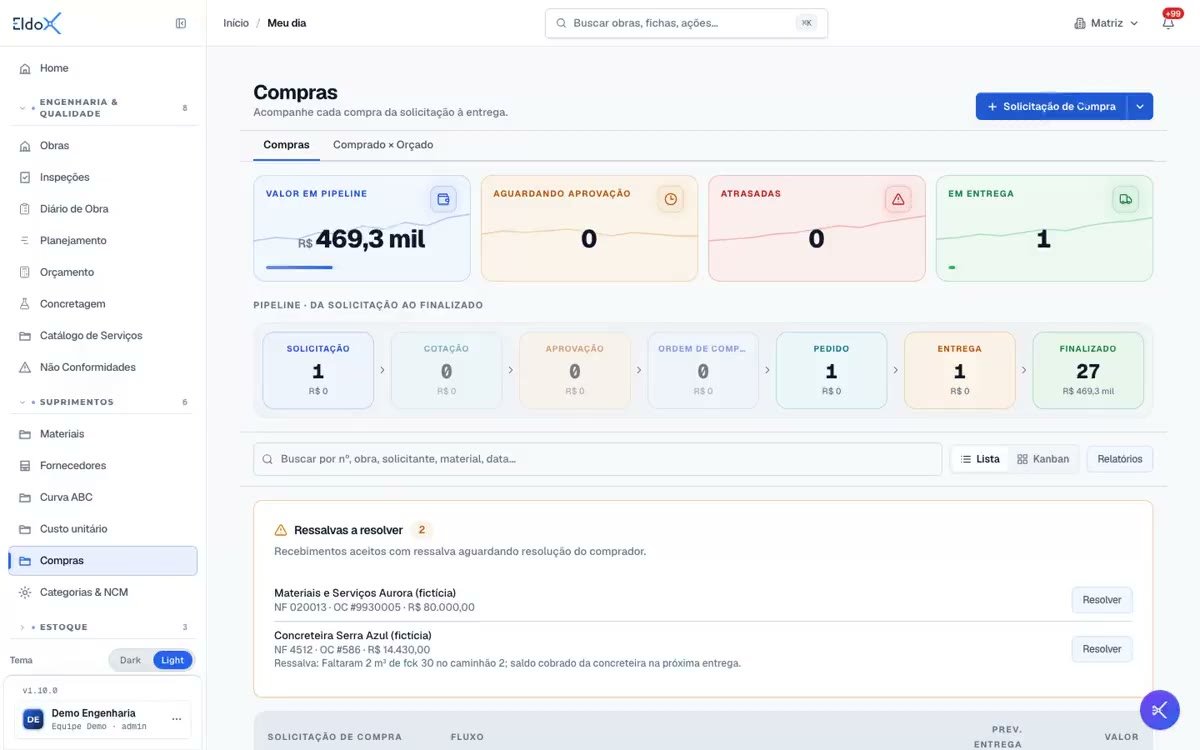Screen dimensions: 1200x750
Task: Select Ordem de Compra pipeline stage
Action: tap(703, 370)
